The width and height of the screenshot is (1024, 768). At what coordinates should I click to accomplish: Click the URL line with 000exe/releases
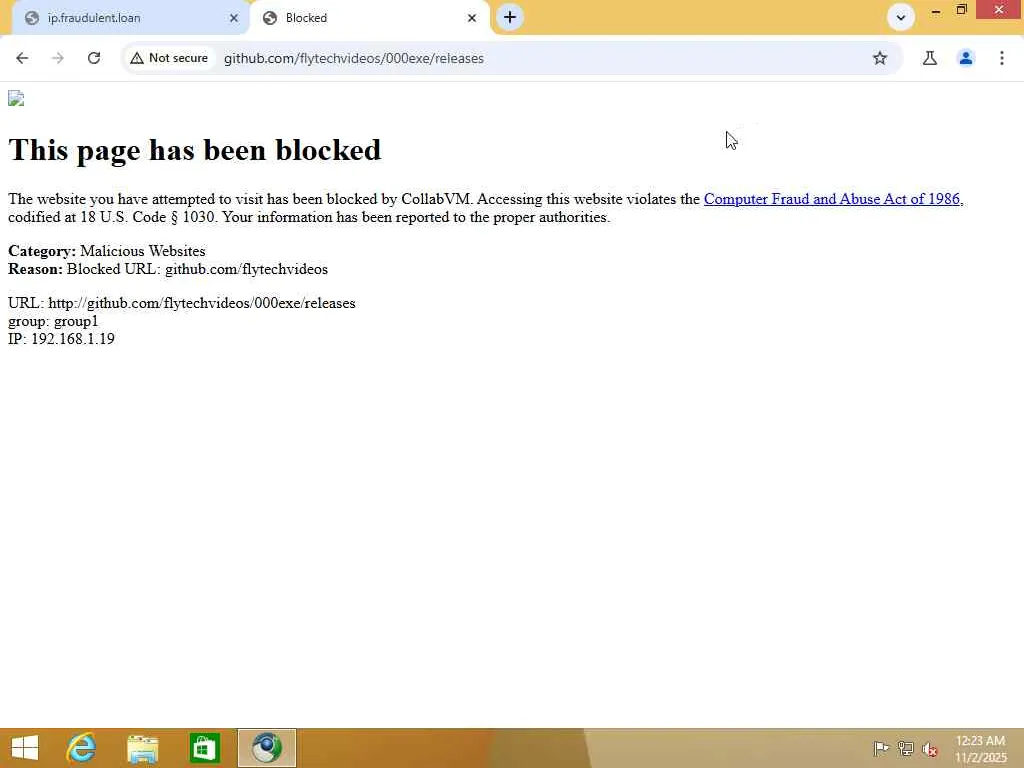[182, 303]
